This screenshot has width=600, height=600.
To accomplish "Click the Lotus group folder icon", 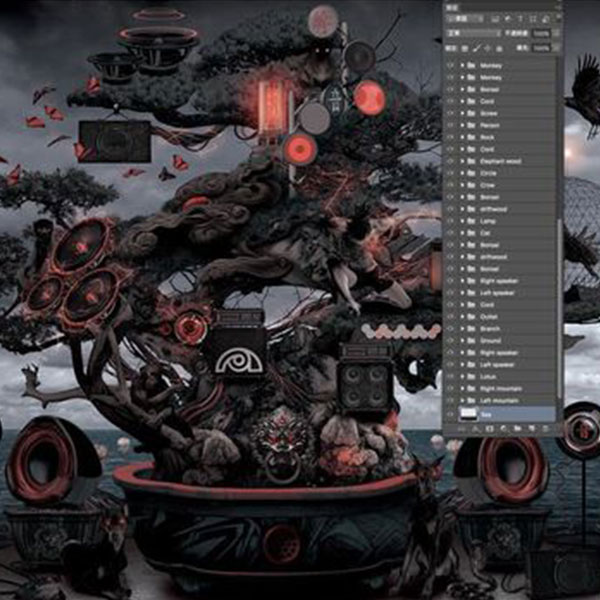I will tap(471, 377).
